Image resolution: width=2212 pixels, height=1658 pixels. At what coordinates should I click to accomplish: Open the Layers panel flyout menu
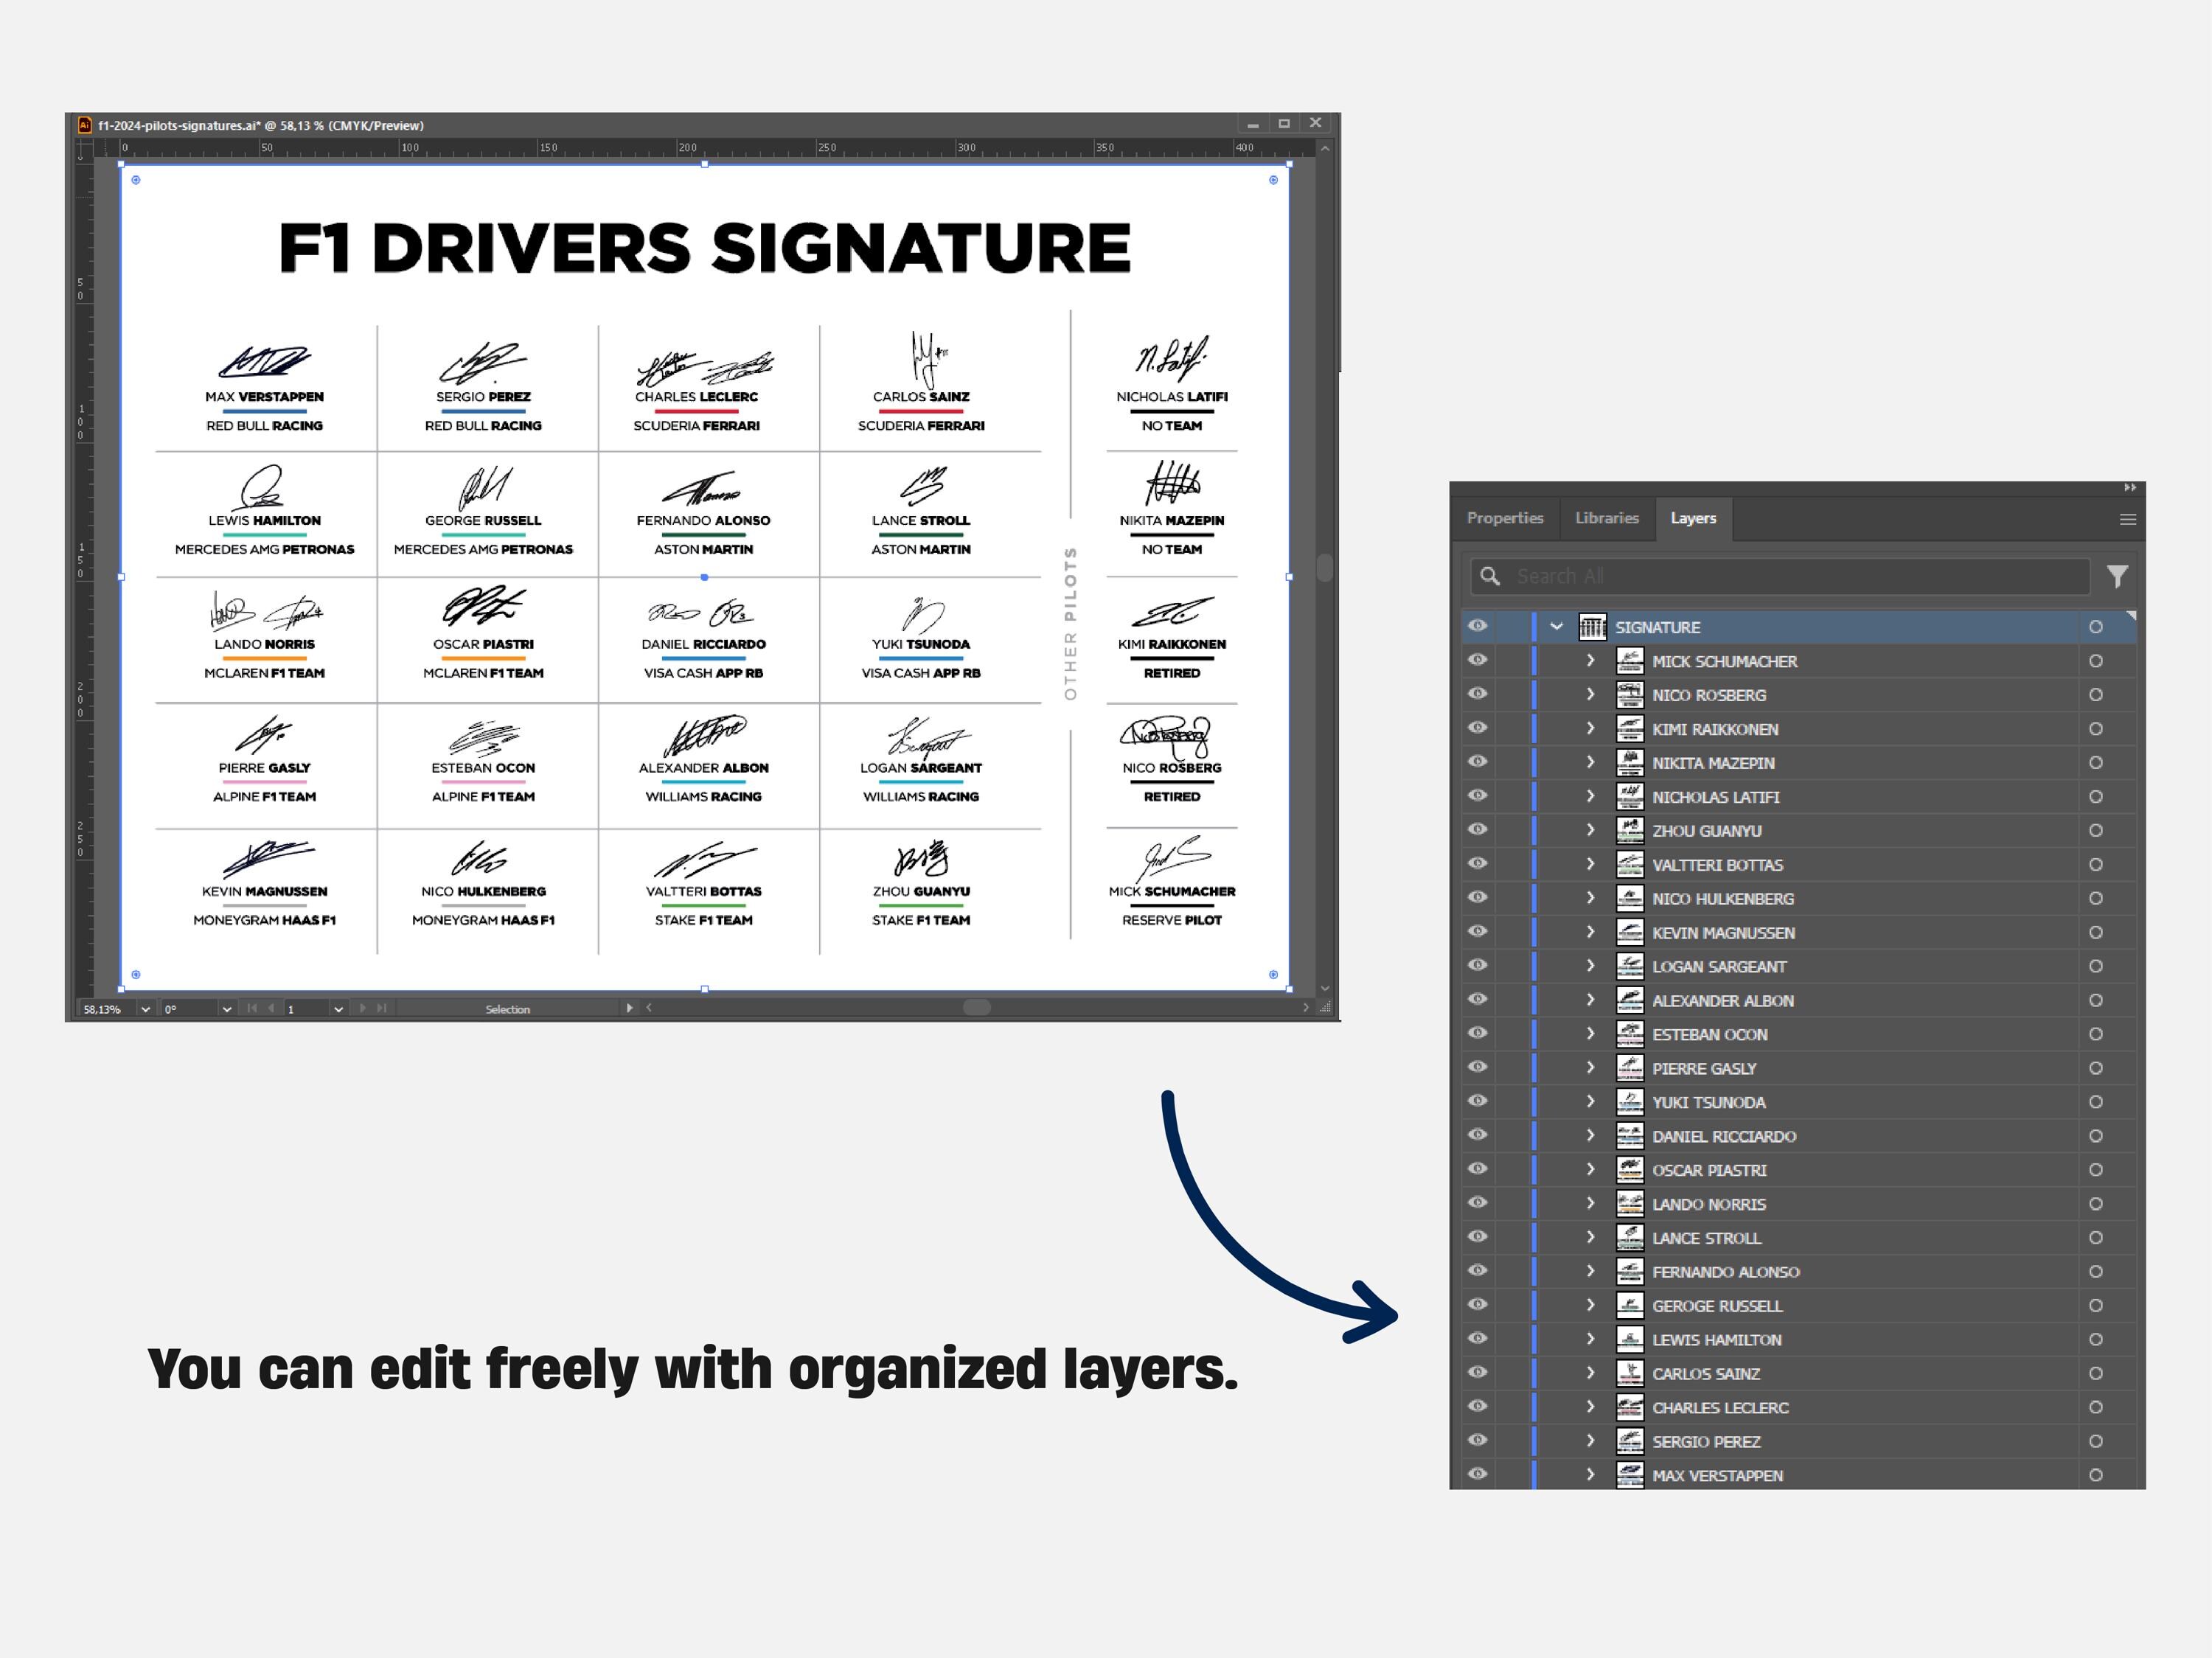click(x=2128, y=518)
